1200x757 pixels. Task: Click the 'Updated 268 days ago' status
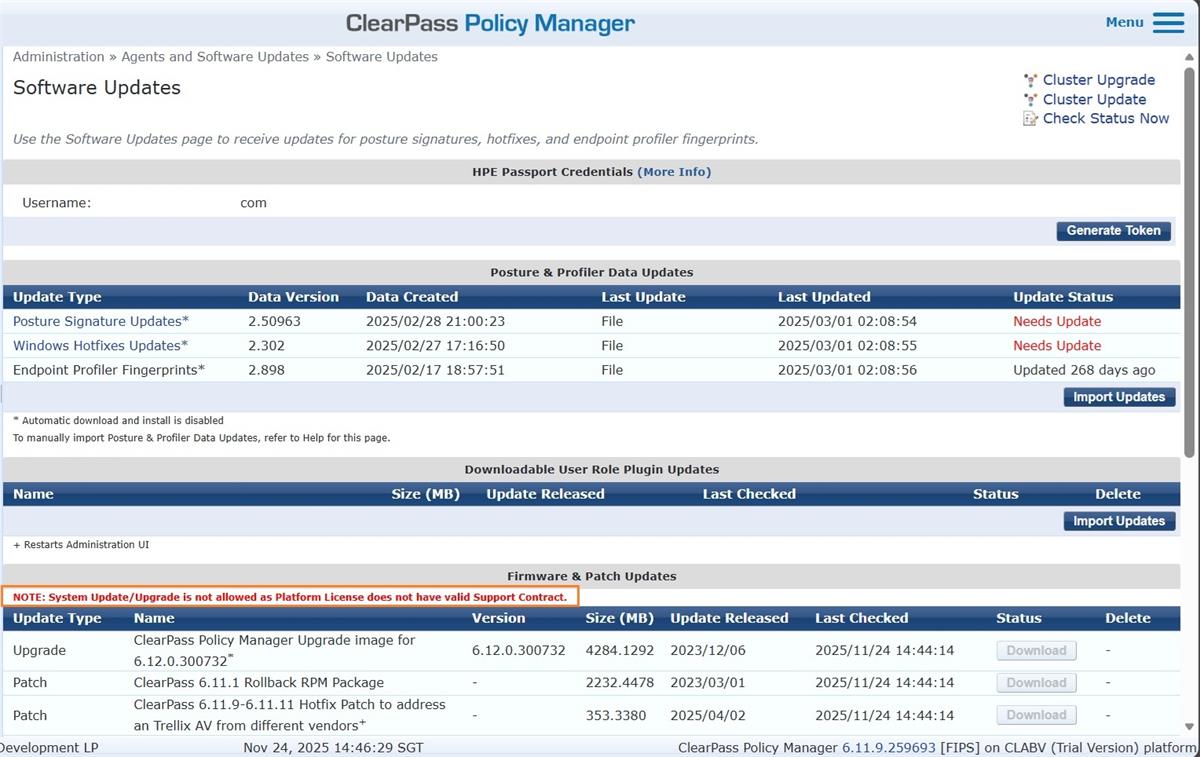(1084, 370)
